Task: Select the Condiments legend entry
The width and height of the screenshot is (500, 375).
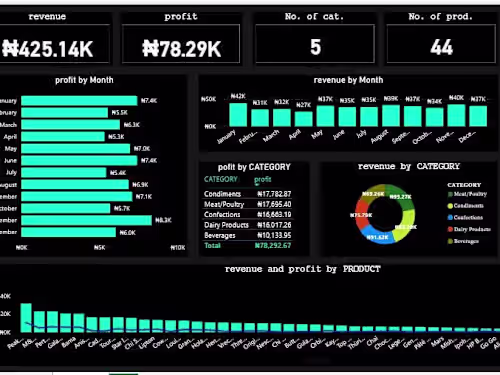Action: point(465,206)
